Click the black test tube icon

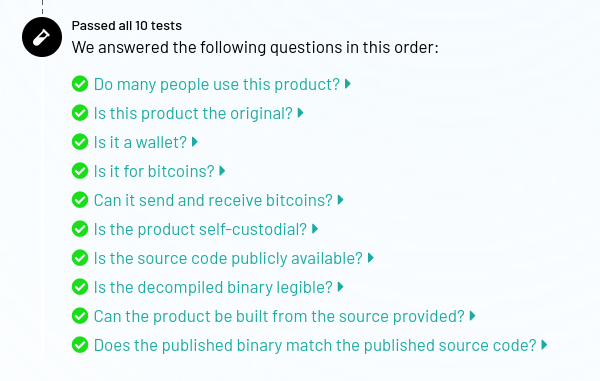42,37
